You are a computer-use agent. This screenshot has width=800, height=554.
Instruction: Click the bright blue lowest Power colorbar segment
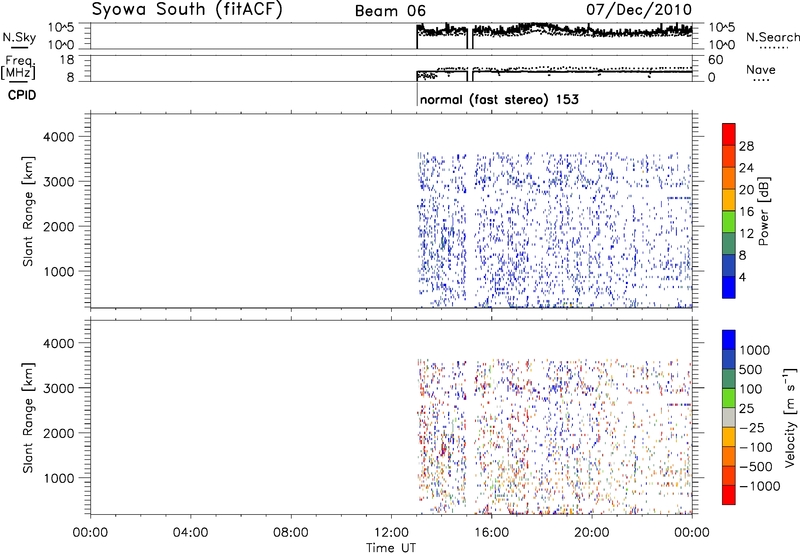729,287
